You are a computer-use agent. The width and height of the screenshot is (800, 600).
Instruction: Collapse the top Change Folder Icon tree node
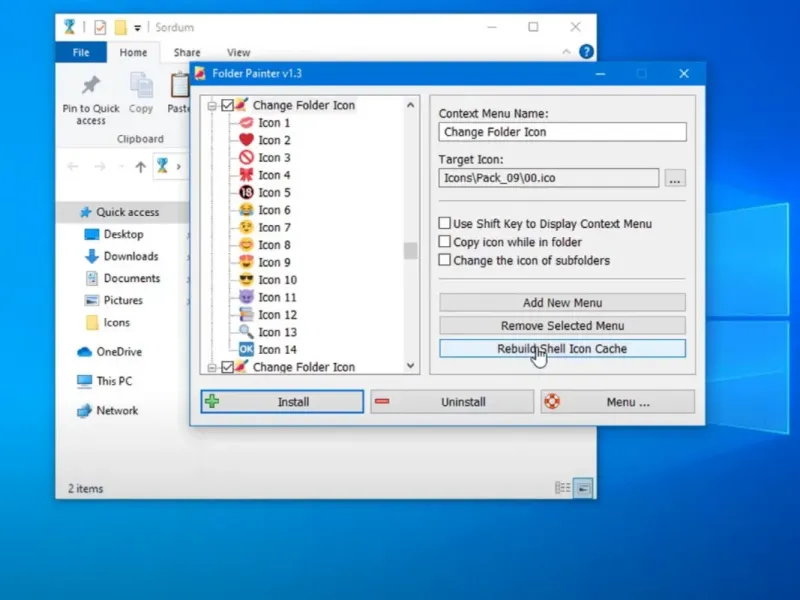tap(212, 106)
